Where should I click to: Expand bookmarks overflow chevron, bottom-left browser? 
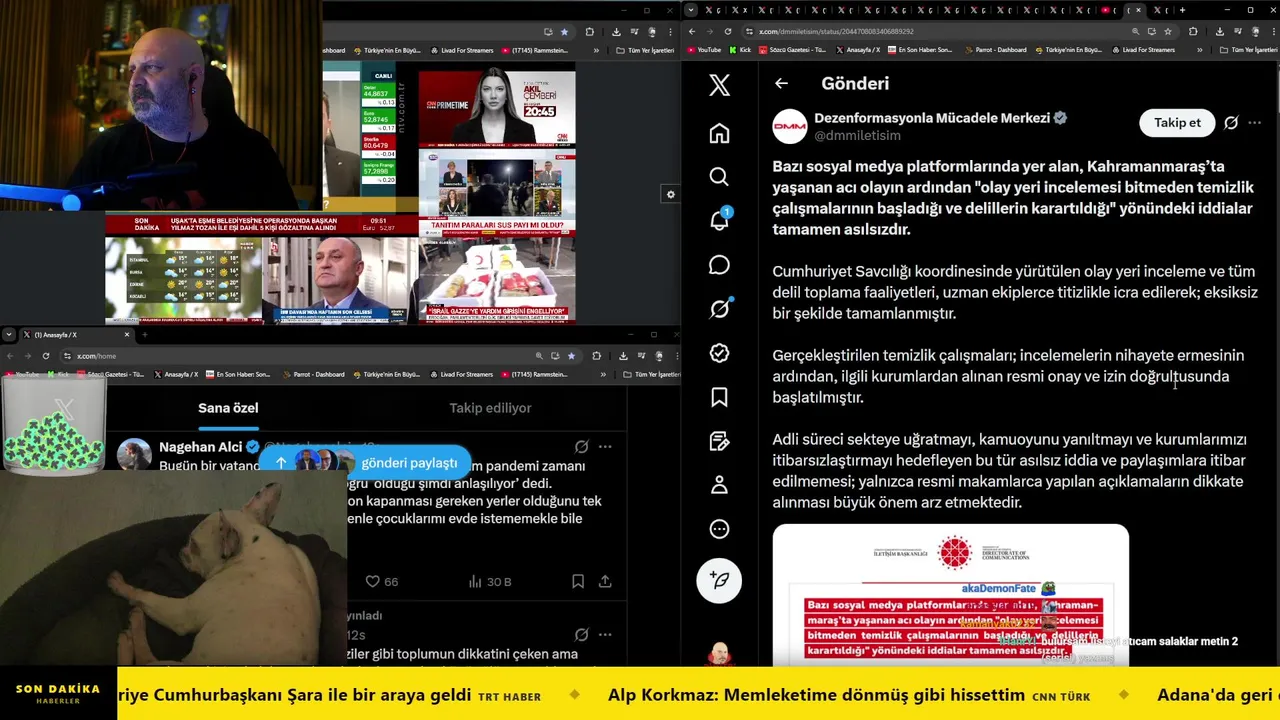click(603, 374)
